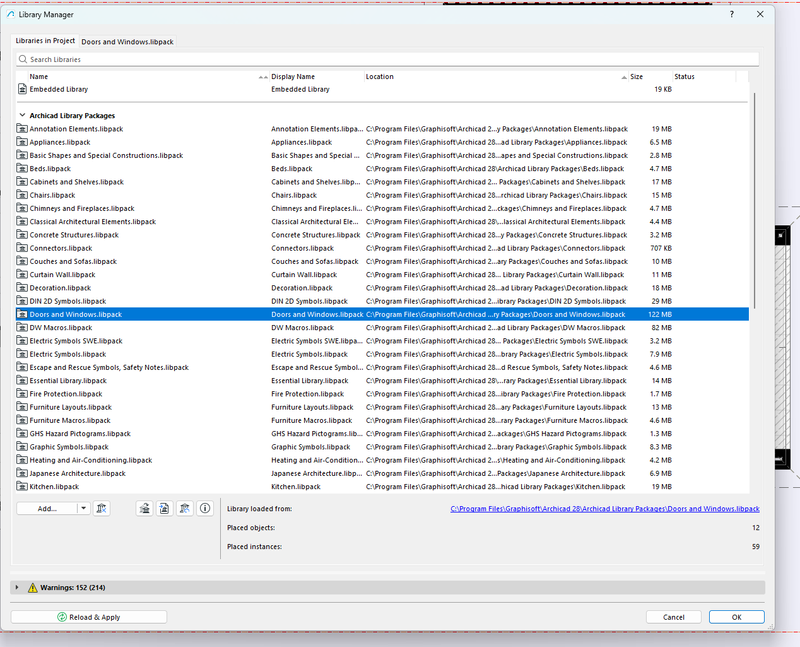
Task: Click the Kitchen.libpack package icon
Action: 22,486
